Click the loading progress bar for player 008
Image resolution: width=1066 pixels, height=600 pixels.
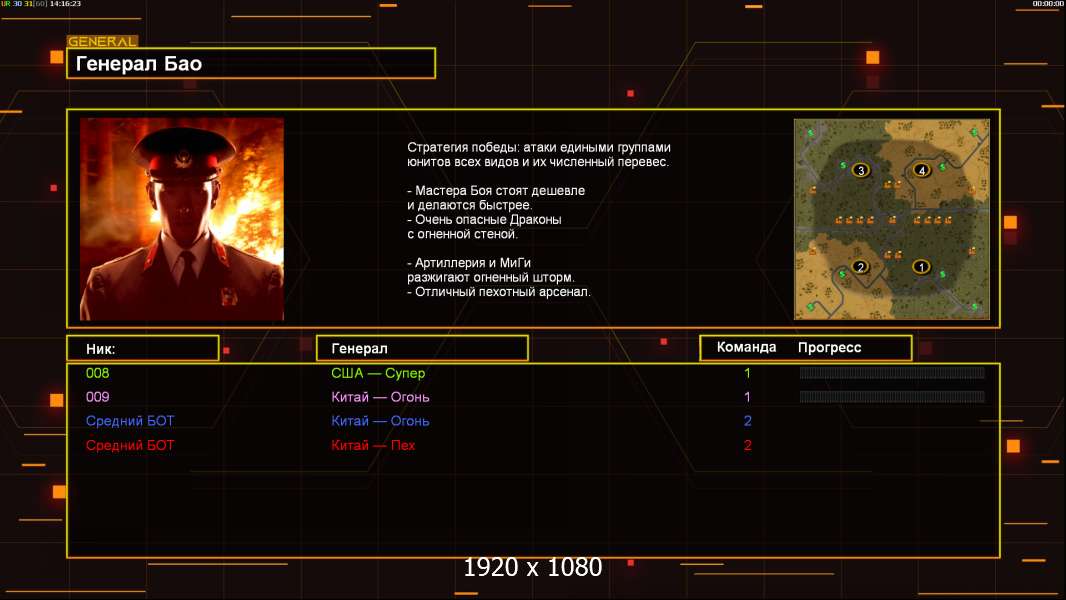click(891, 373)
